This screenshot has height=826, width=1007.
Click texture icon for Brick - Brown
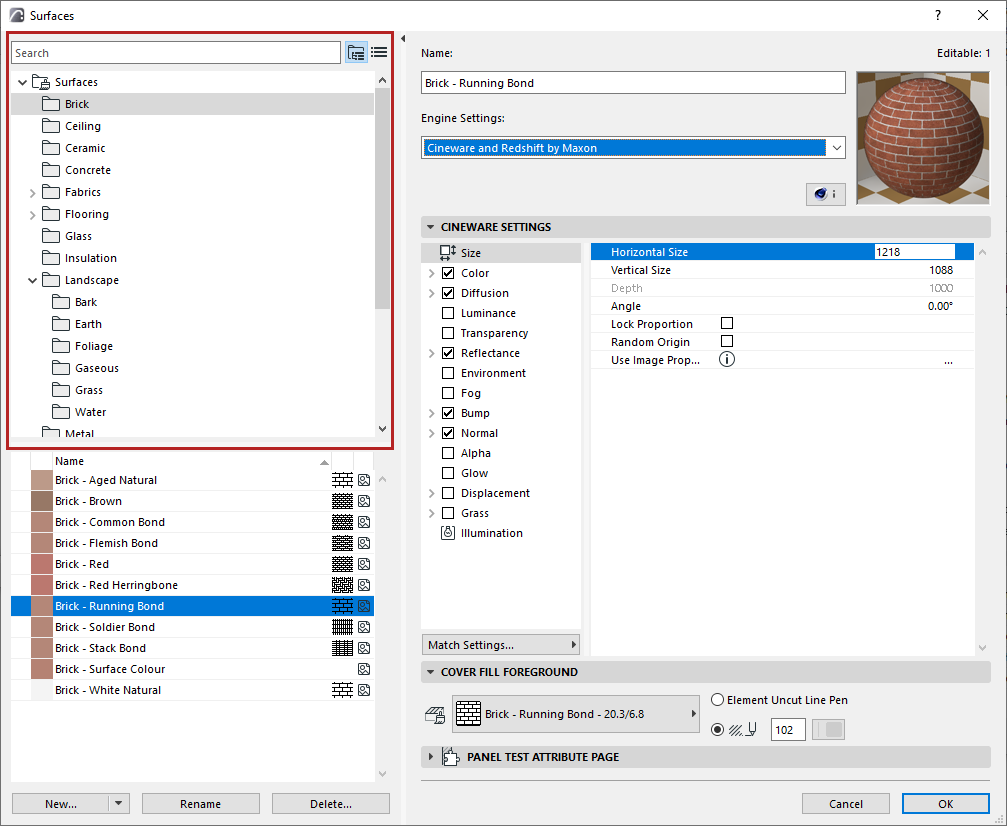[364, 501]
